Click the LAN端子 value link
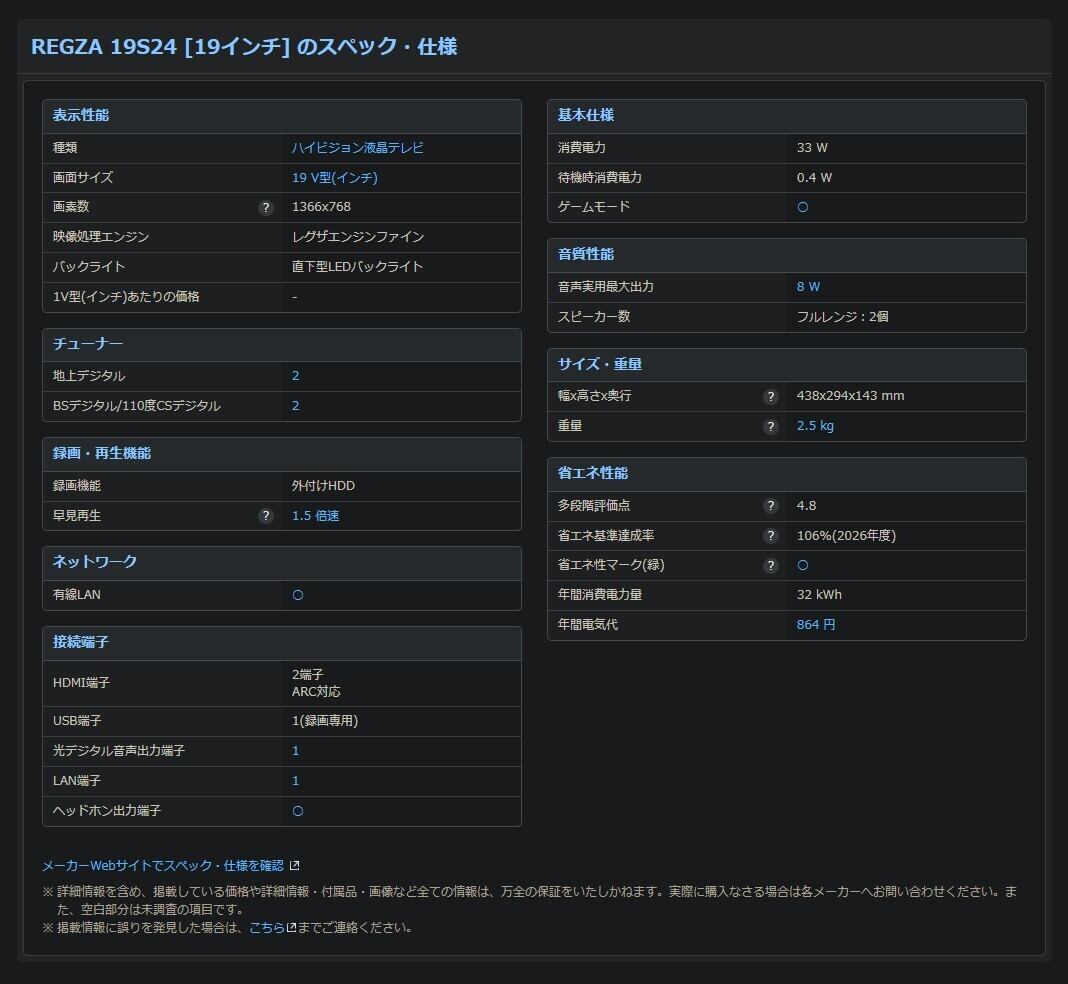This screenshot has width=1068, height=984. click(x=296, y=781)
